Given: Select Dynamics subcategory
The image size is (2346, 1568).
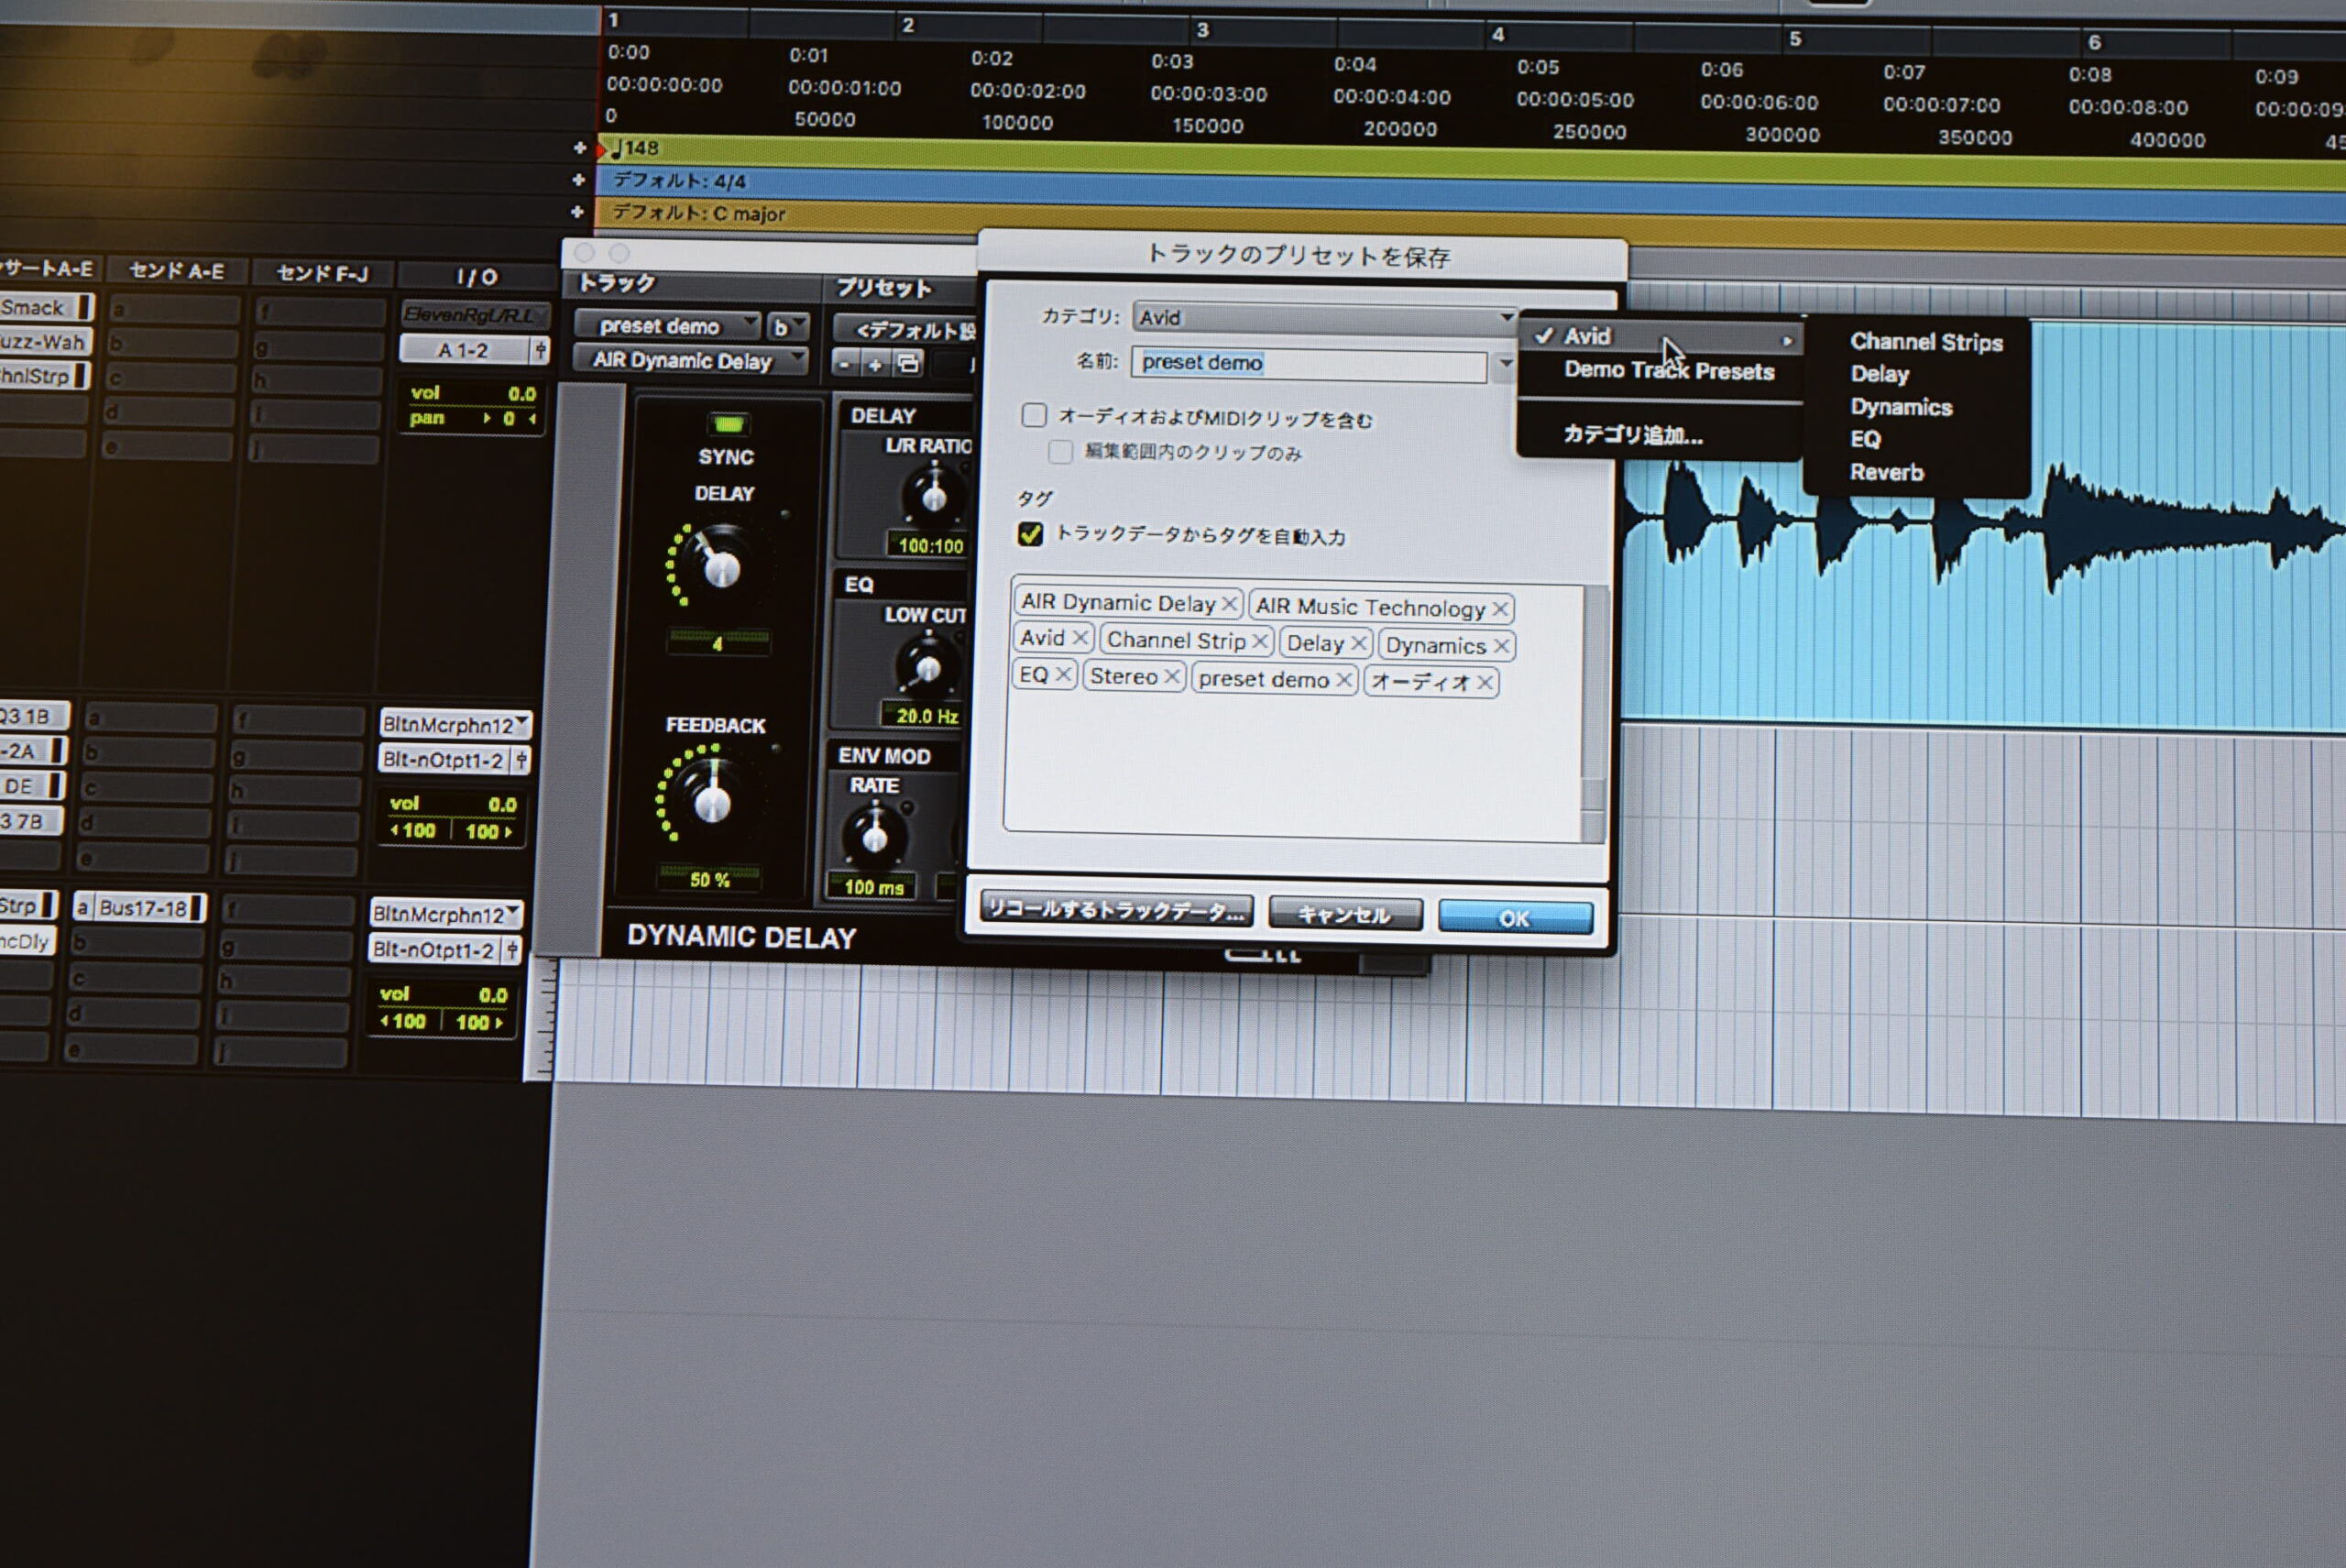Looking at the screenshot, I should pyautogui.click(x=1901, y=408).
